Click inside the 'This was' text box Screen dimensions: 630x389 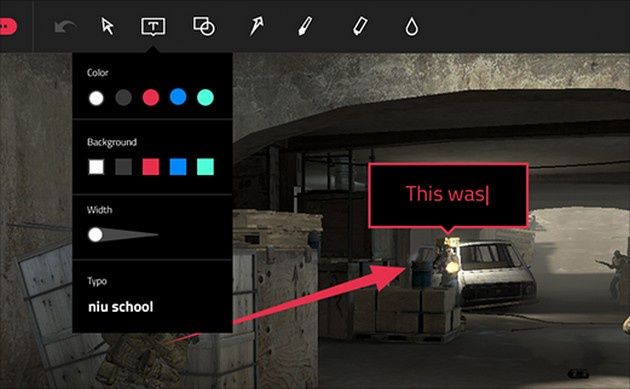coord(448,196)
